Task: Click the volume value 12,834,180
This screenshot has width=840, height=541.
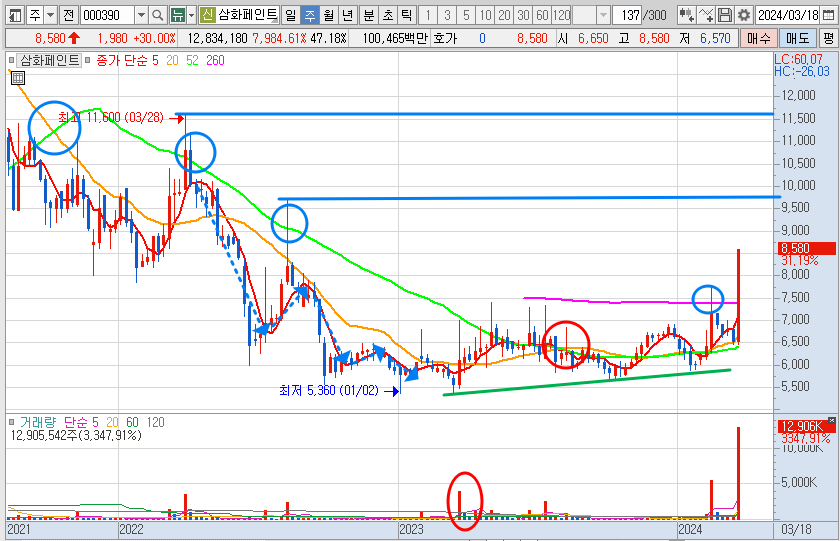Action: pos(218,38)
